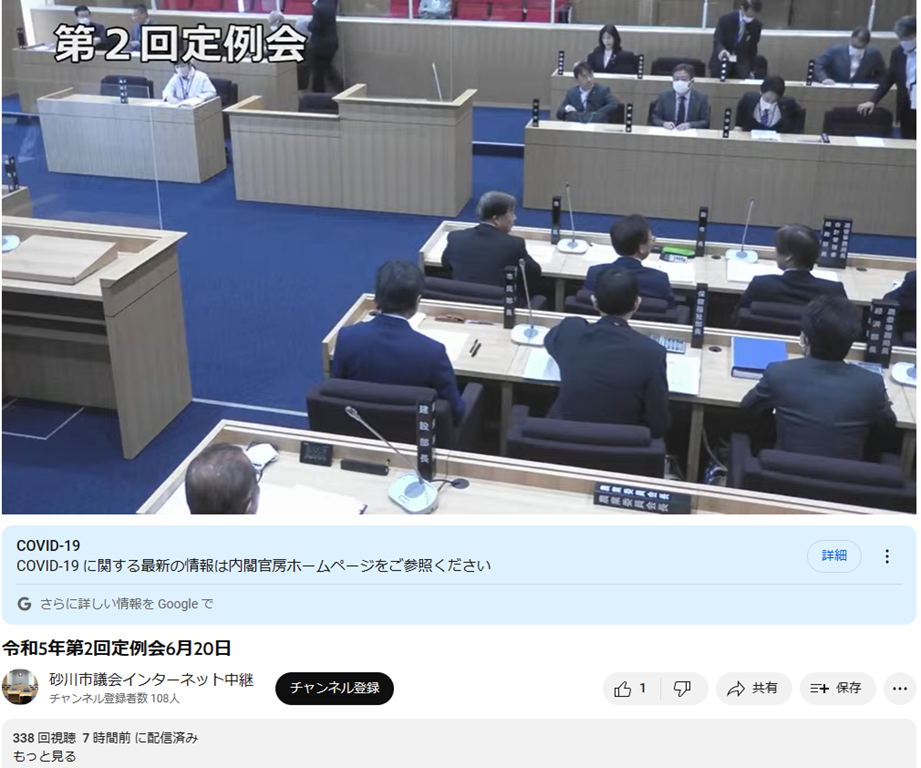Click the thumbs-down dislike icon
The width and height of the screenshot is (921, 768).
tap(682, 688)
